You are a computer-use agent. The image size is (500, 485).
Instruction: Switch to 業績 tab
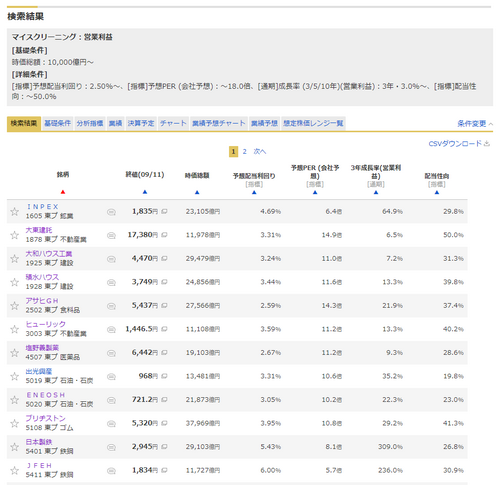(115, 123)
